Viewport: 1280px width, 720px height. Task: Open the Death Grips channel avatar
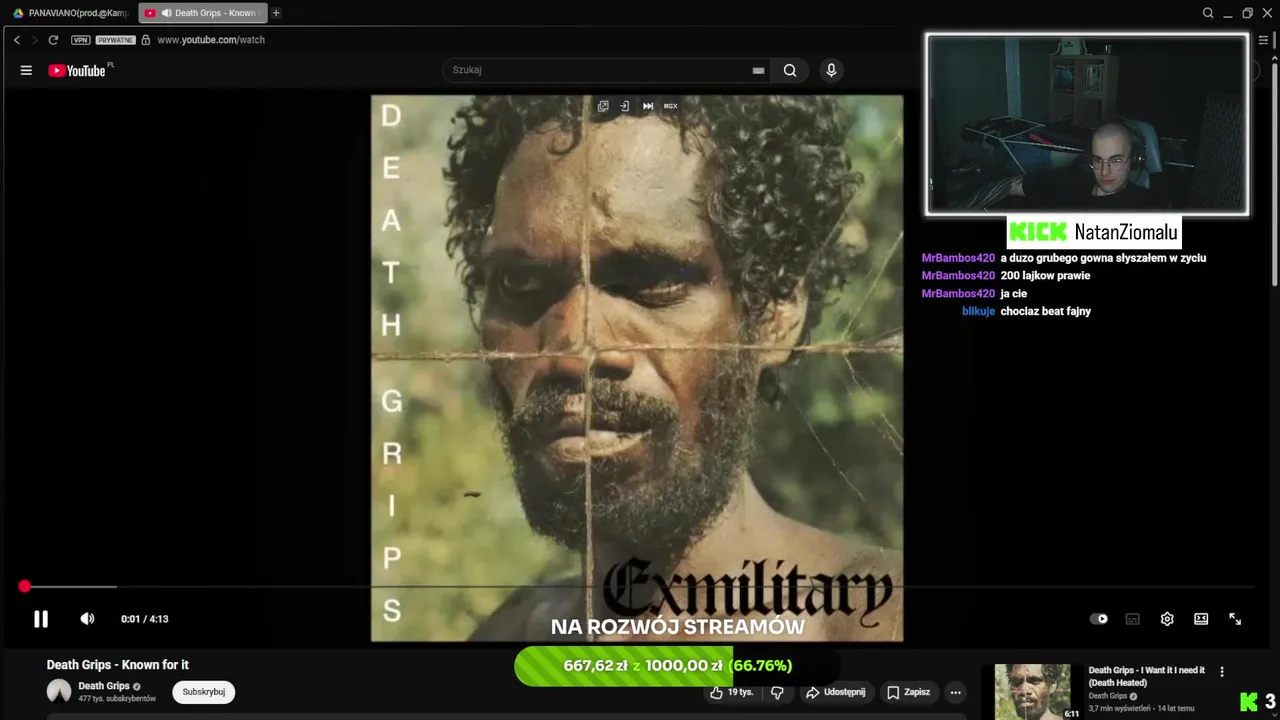pyautogui.click(x=59, y=691)
